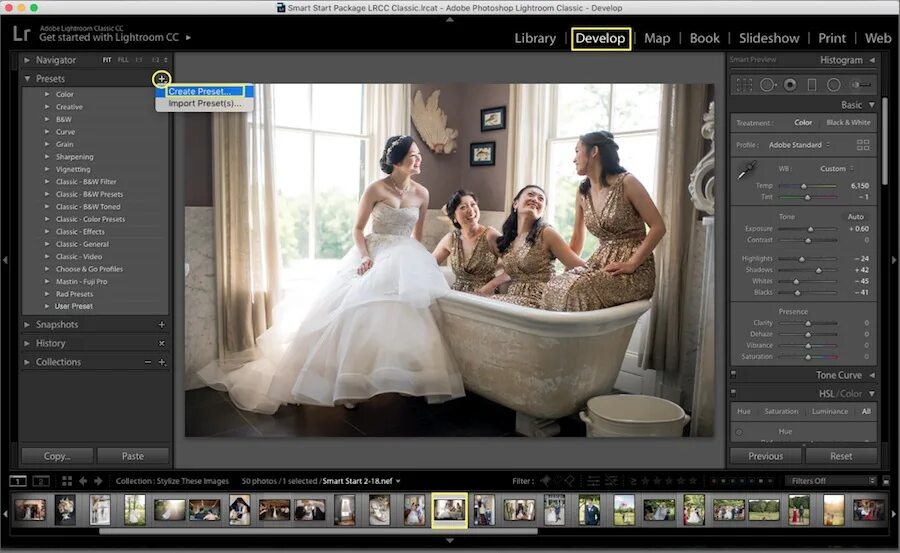Expand the History panel
900x553 pixels.
point(27,343)
